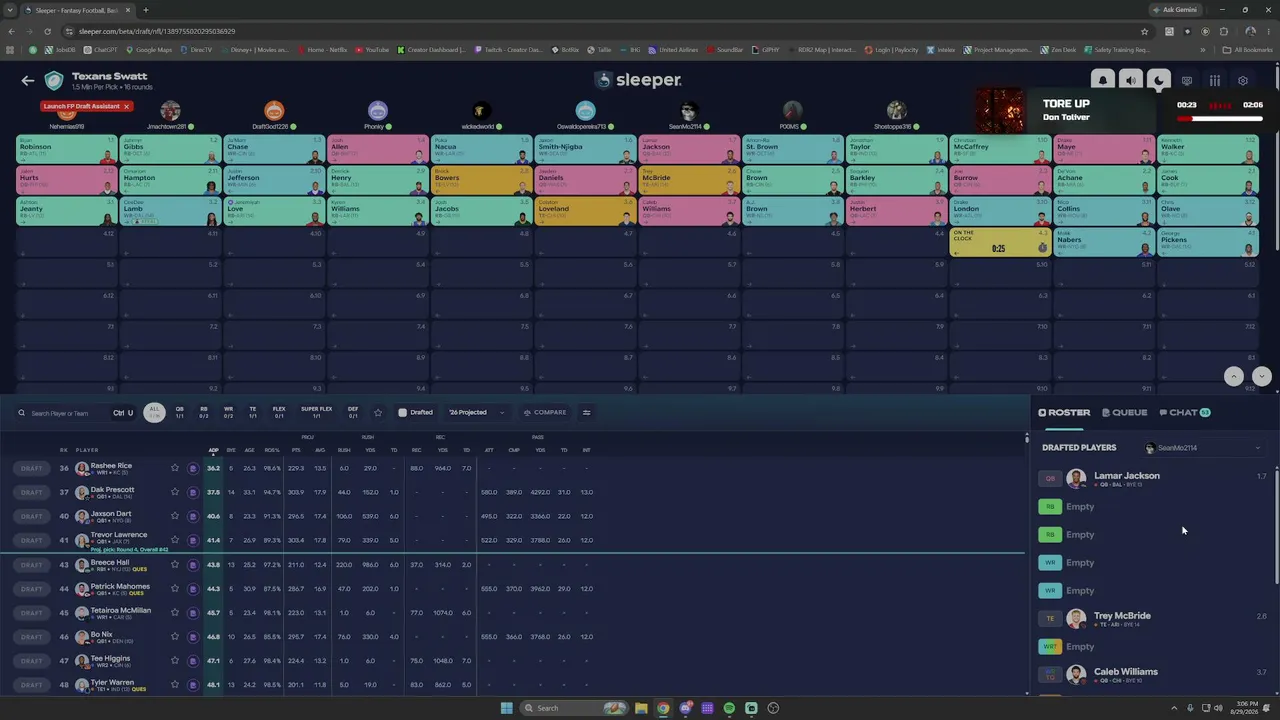Viewport: 1280px width, 720px height.
Task: Draft Trevor Lawrence
Action: point(32,540)
